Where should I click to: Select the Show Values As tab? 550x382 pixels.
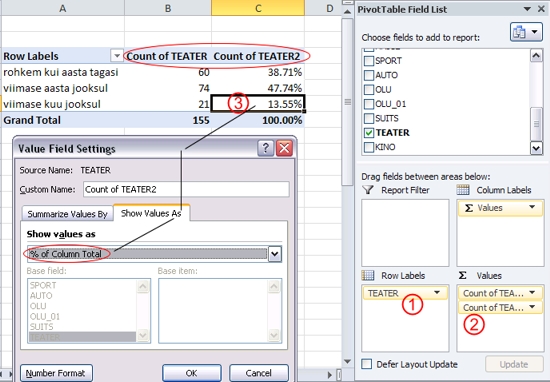coord(151,213)
